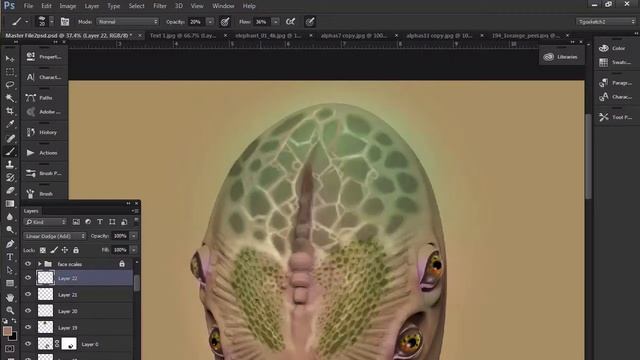
Task: Select the Eraser tool
Action: click(10, 191)
